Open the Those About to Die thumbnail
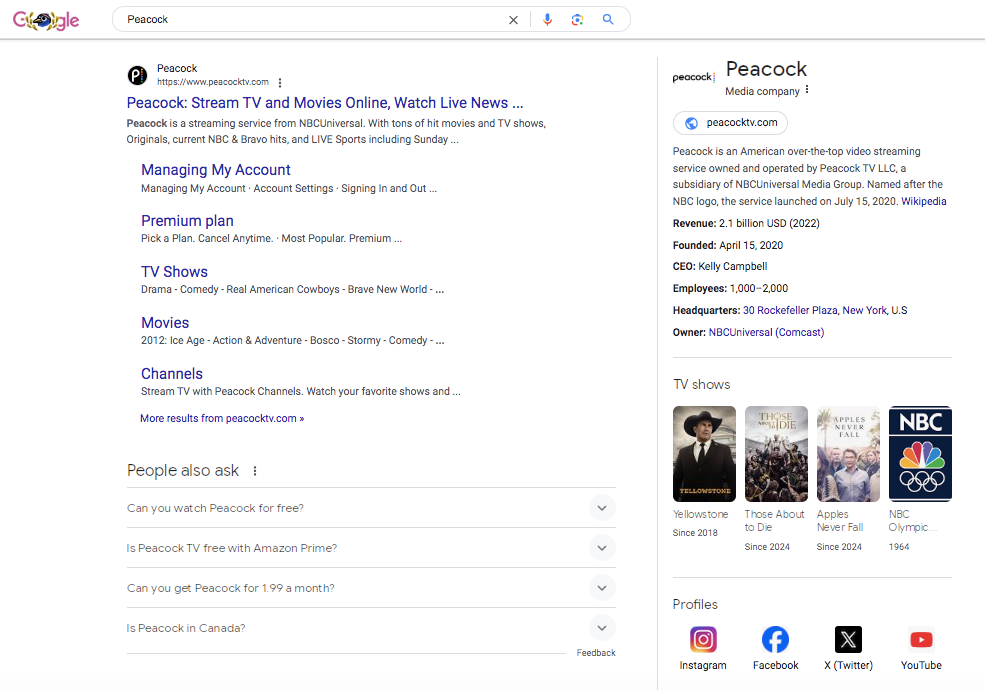The height and width of the screenshot is (690, 985). (776, 454)
